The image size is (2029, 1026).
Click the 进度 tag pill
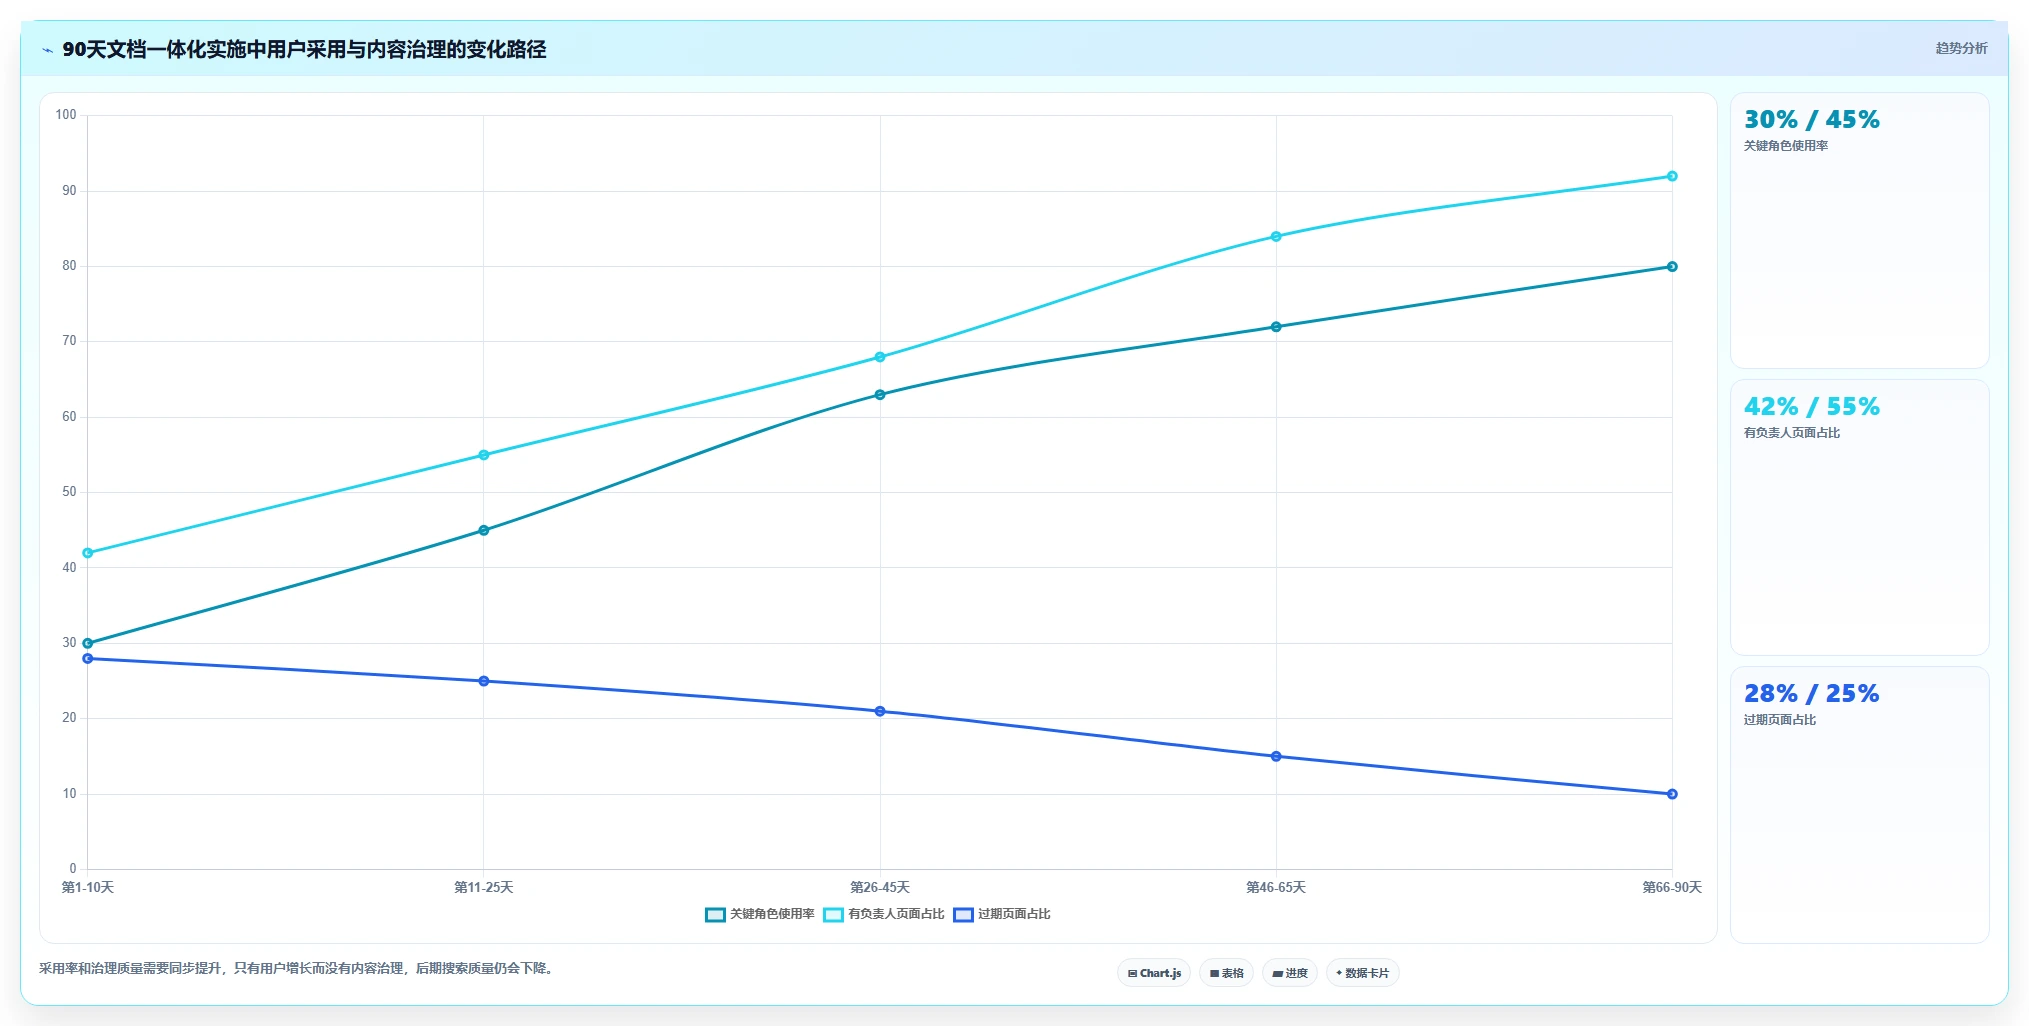point(1290,973)
